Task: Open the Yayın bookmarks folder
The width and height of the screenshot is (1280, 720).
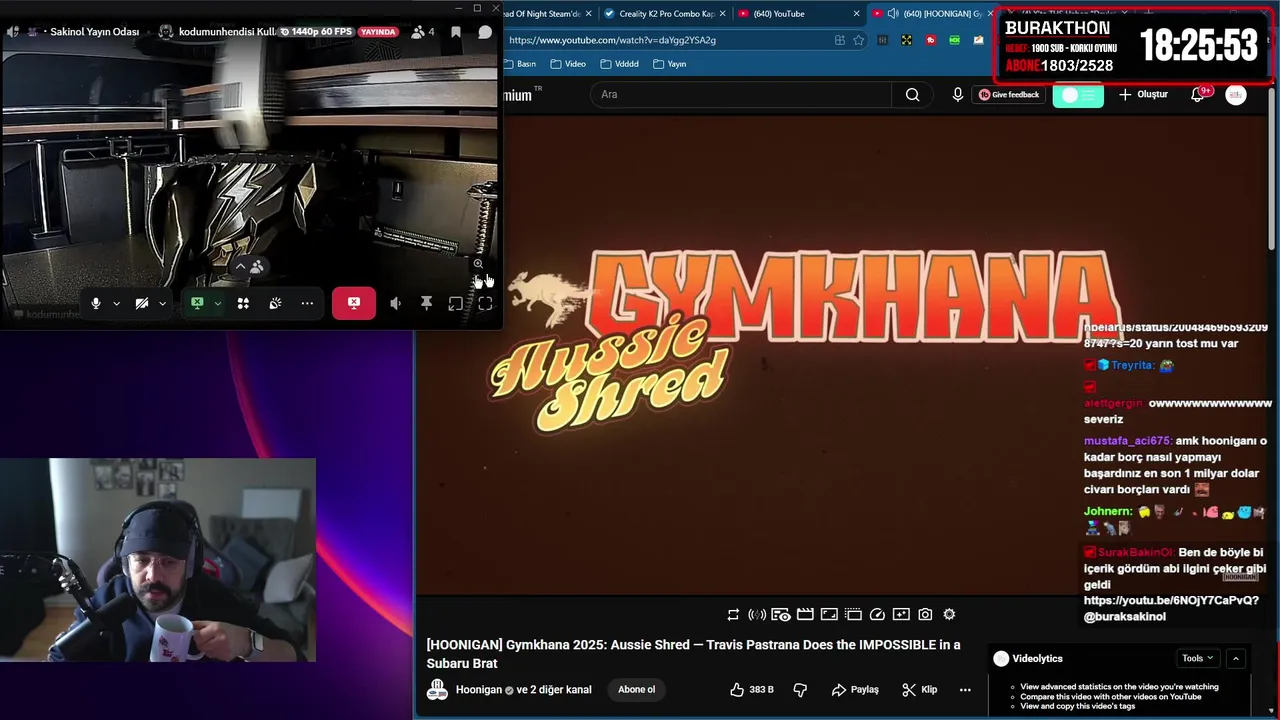Action: tap(670, 64)
